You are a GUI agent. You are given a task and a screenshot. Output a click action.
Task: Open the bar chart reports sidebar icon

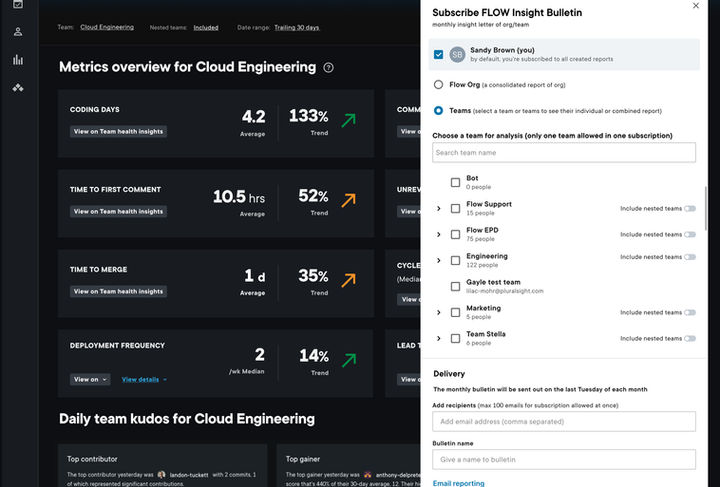(18, 60)
